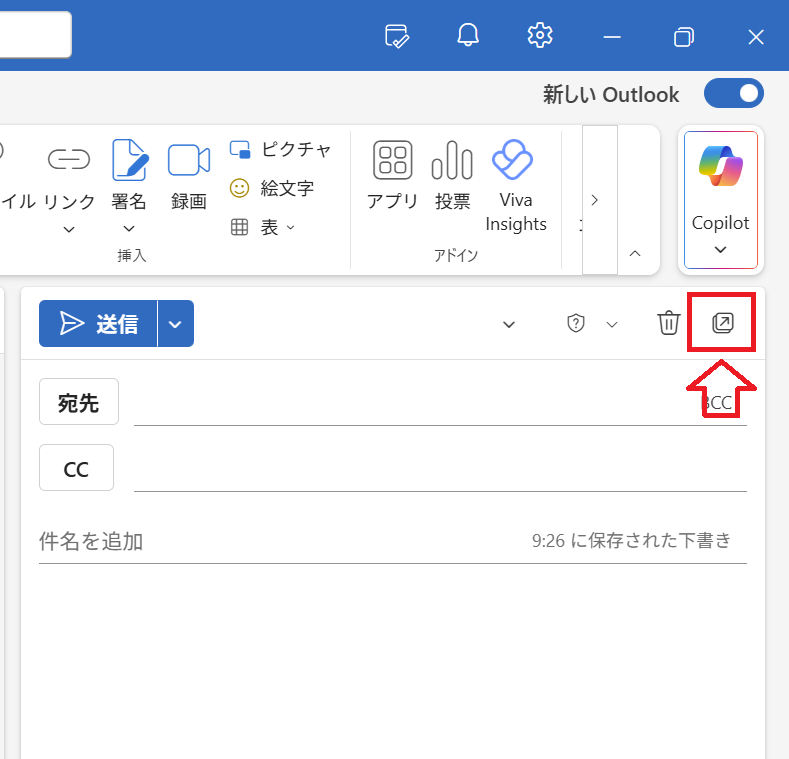Send the email with 送信
Screen dimensions: 789x759
[x=98, y=324]
